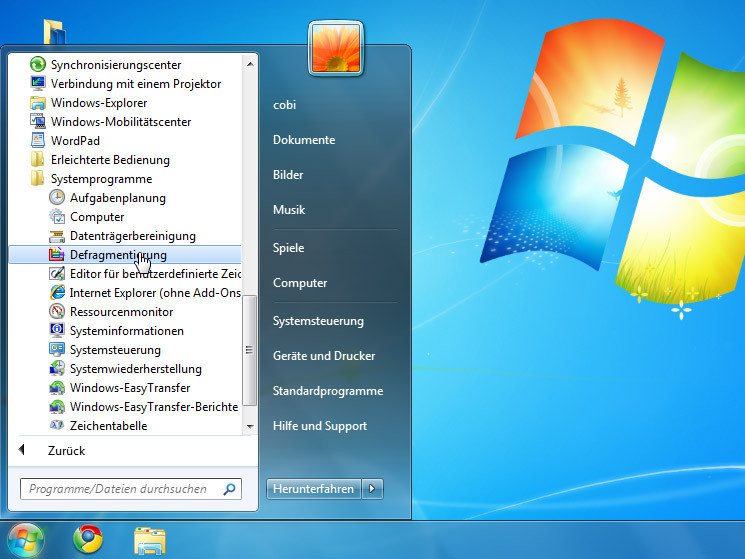The width and height of the screenshot is (745, 559).
Task: Click the Systemsteuerung icon in program list
Action: [x=57, y=350]
